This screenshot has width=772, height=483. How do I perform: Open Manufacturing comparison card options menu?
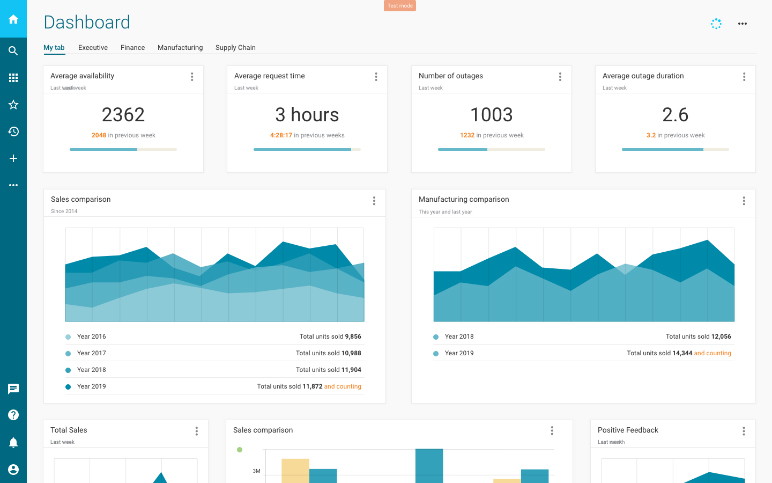coord(743,200)
